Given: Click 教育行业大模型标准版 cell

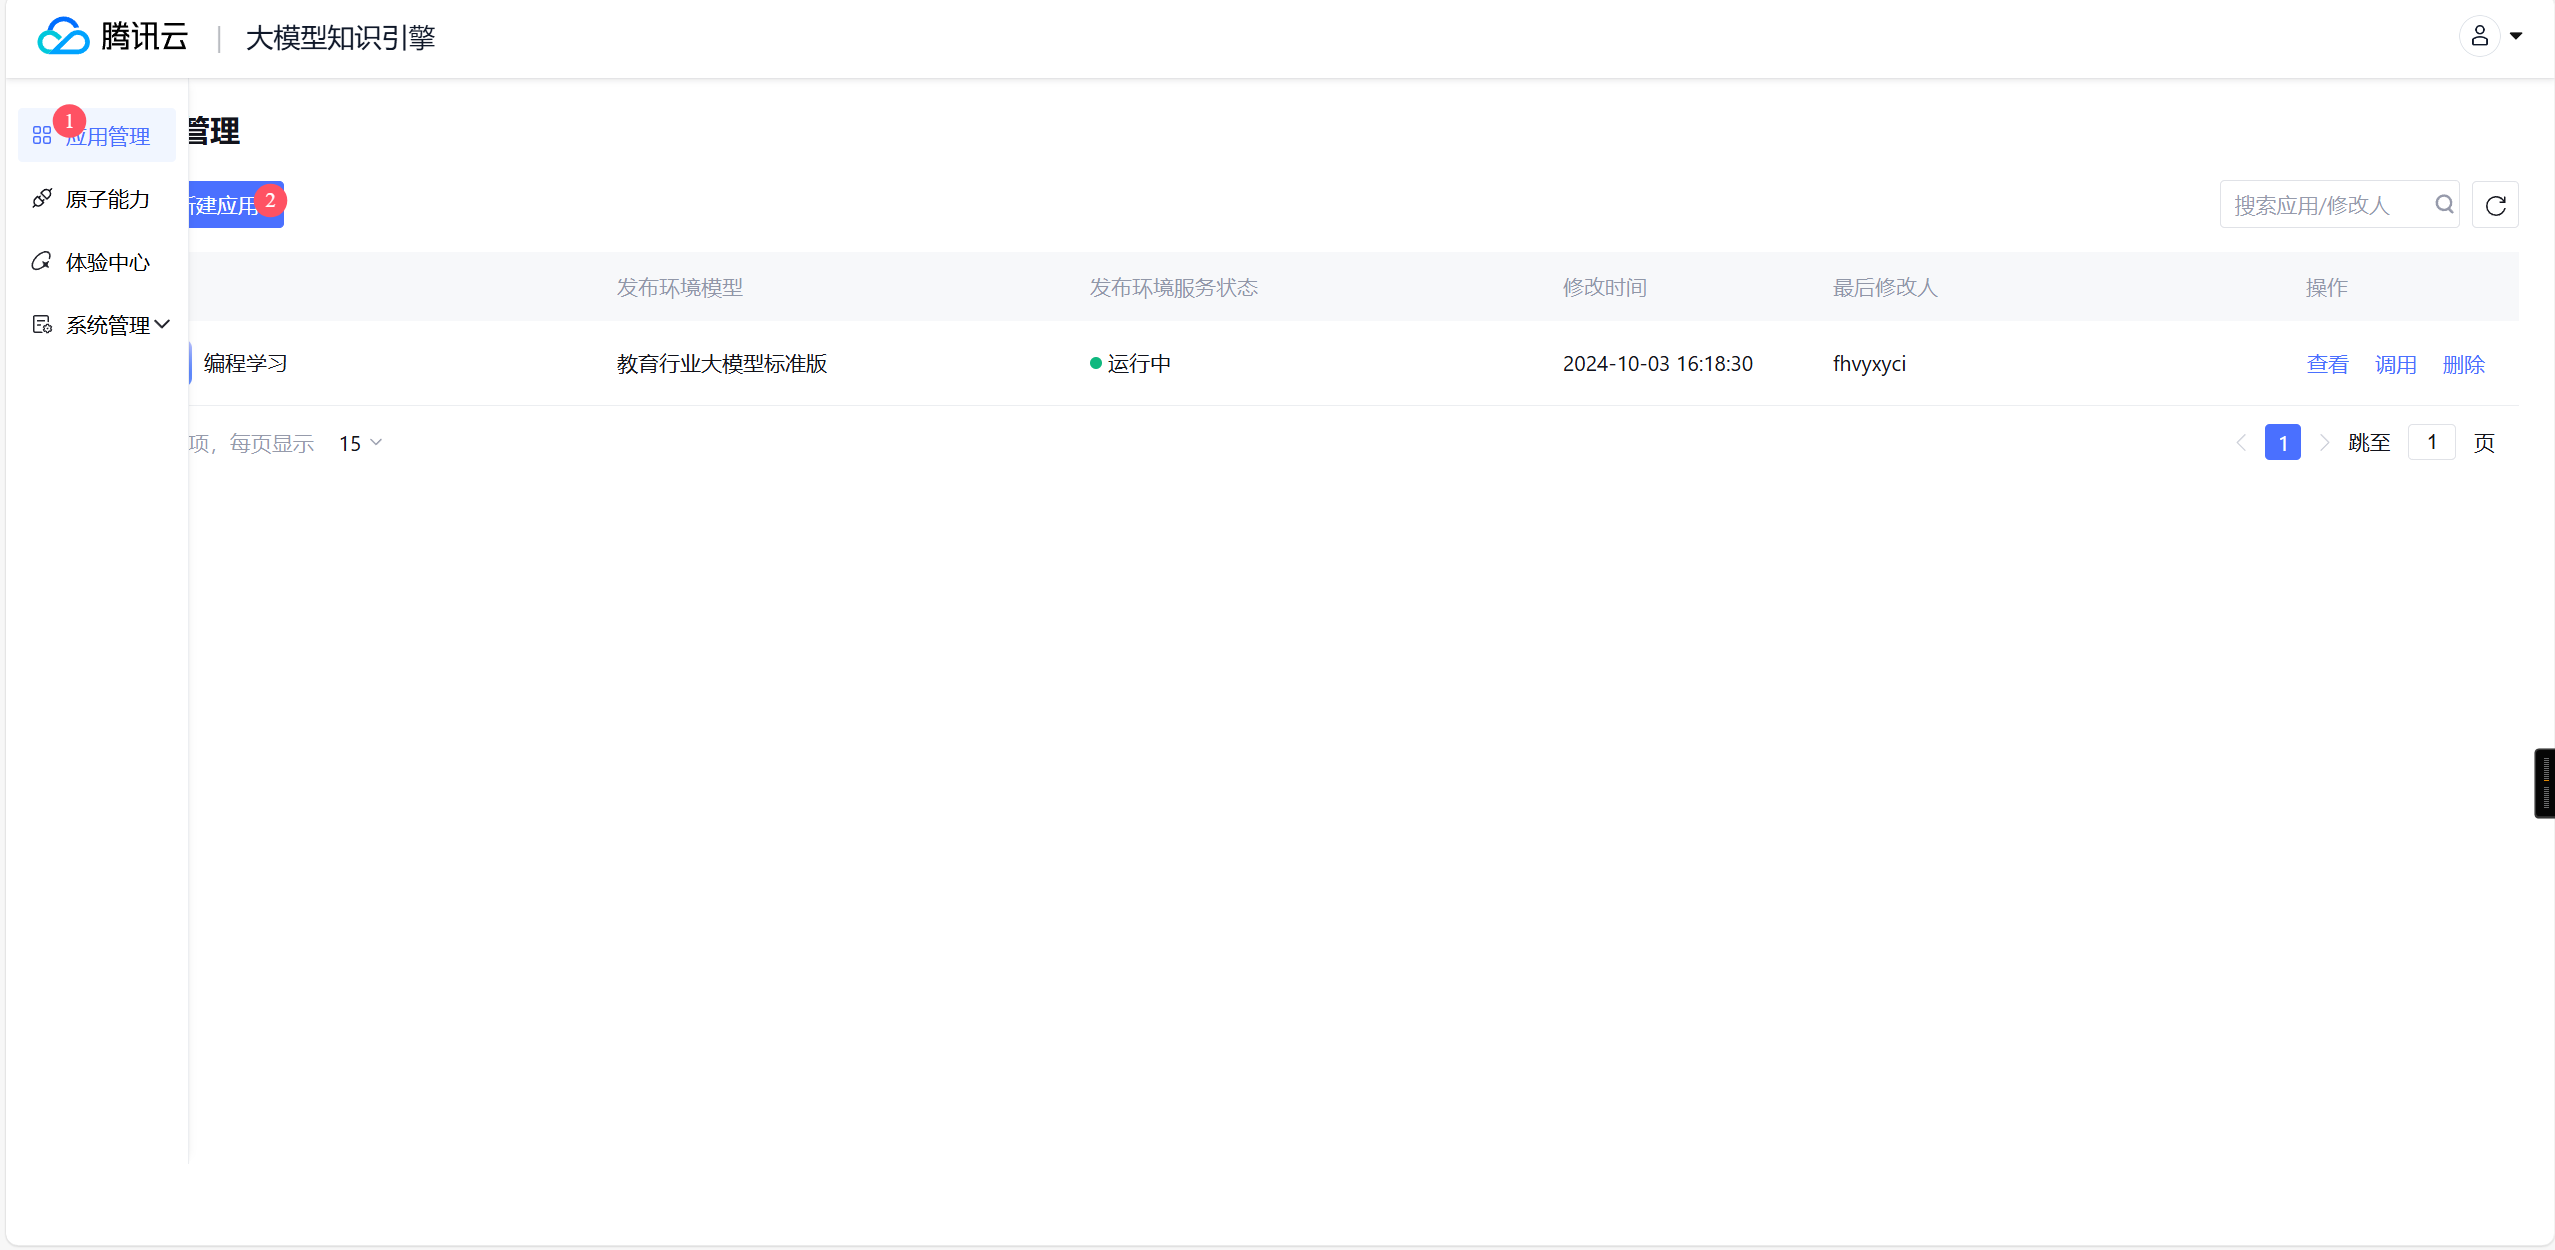Looking at the screenshot, I should [722, 363].
